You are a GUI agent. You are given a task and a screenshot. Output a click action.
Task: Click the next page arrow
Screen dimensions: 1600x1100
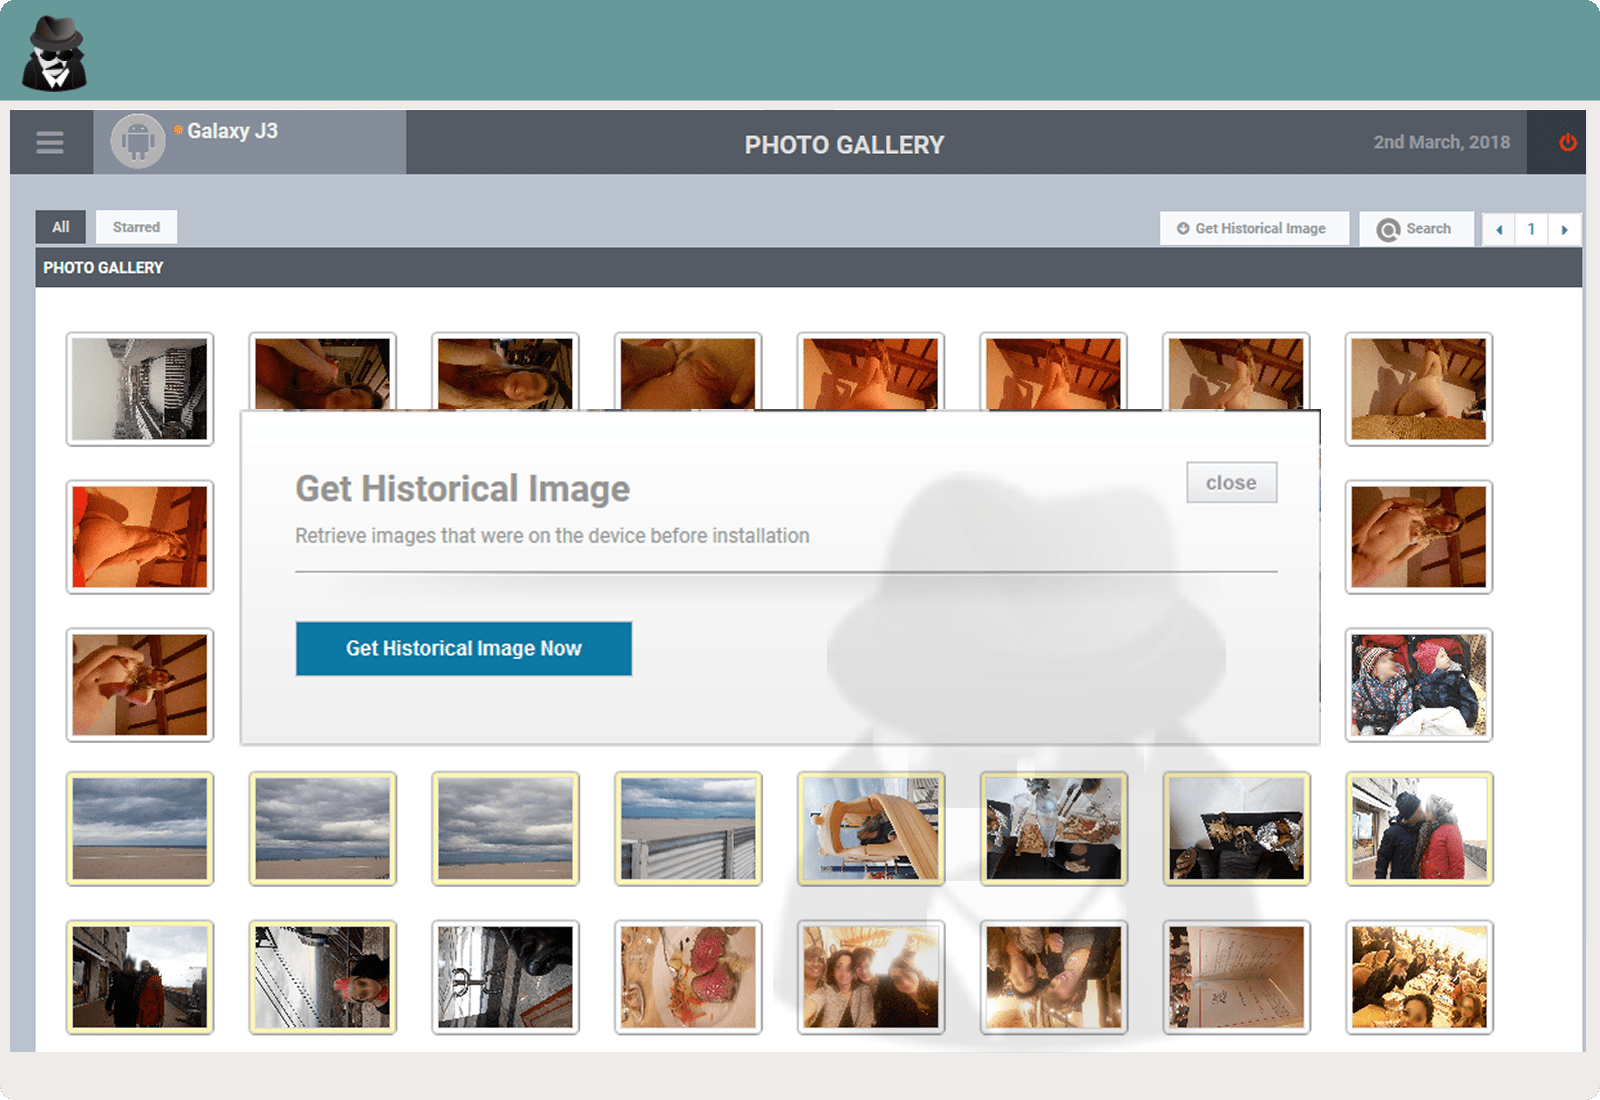(1565, 229)
